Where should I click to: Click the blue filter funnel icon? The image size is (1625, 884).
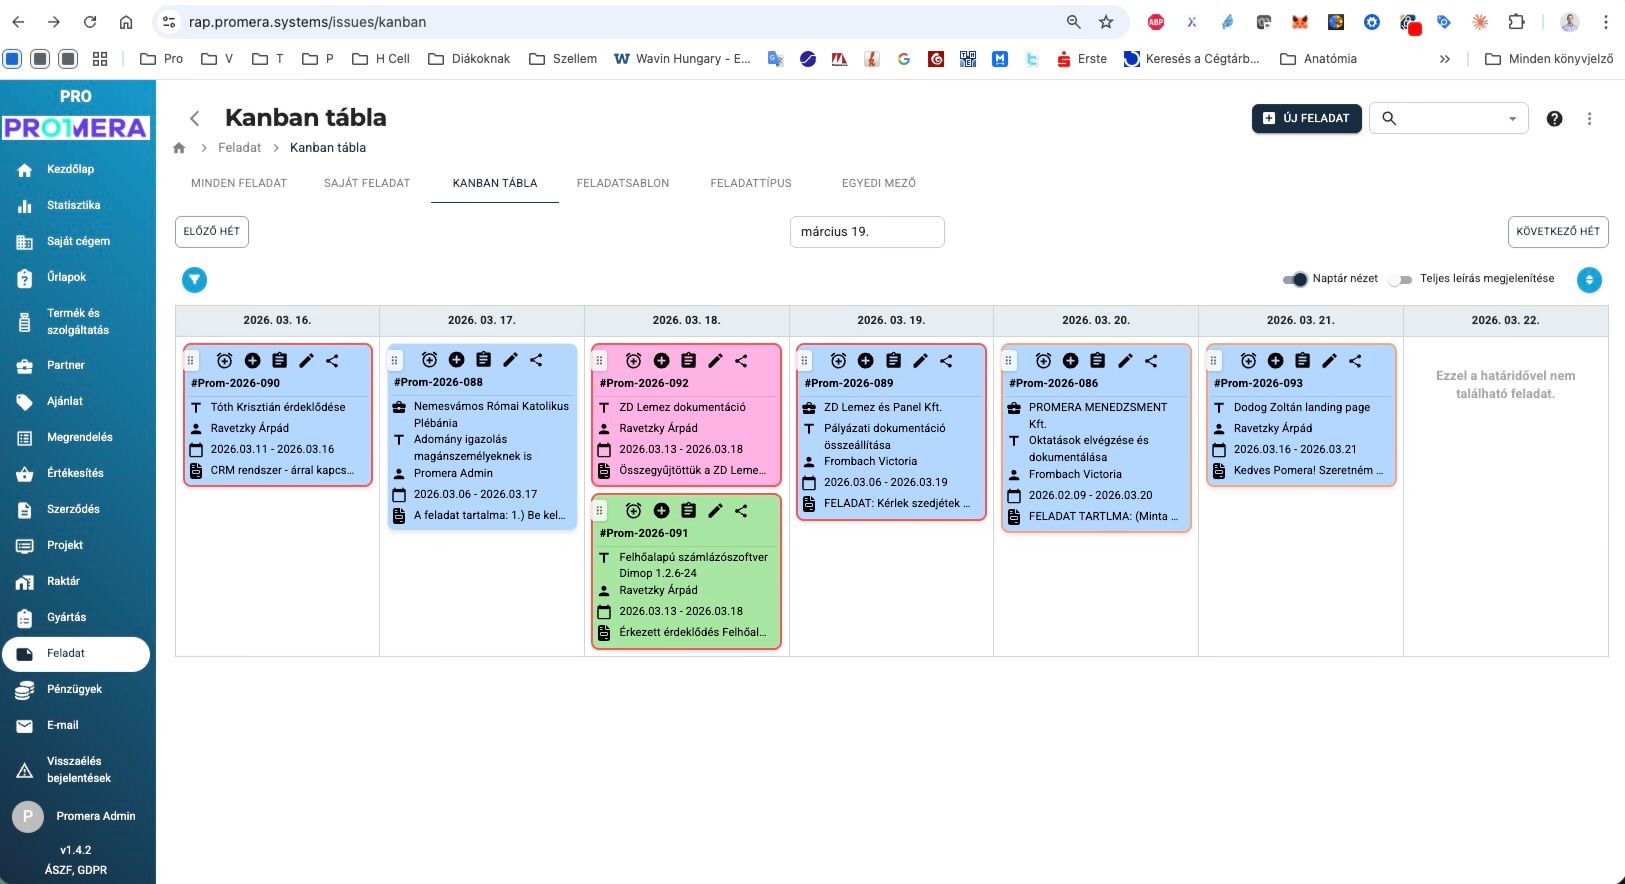[194, 280]
